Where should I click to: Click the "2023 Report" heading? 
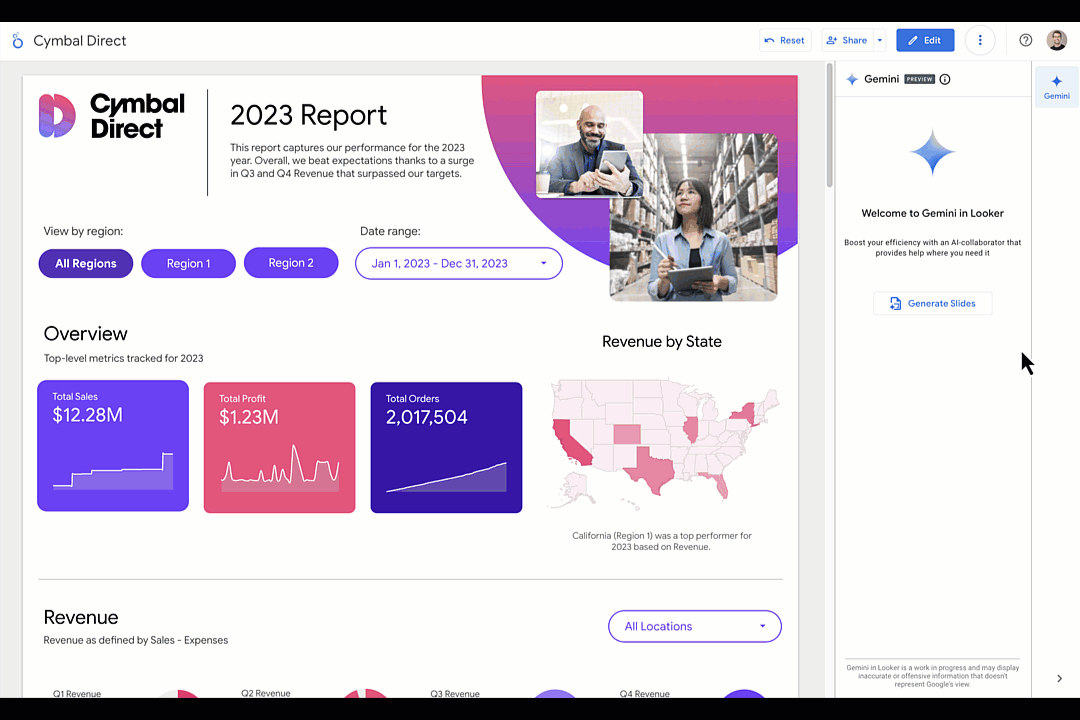pyautogui.click(x=309, y=115)
